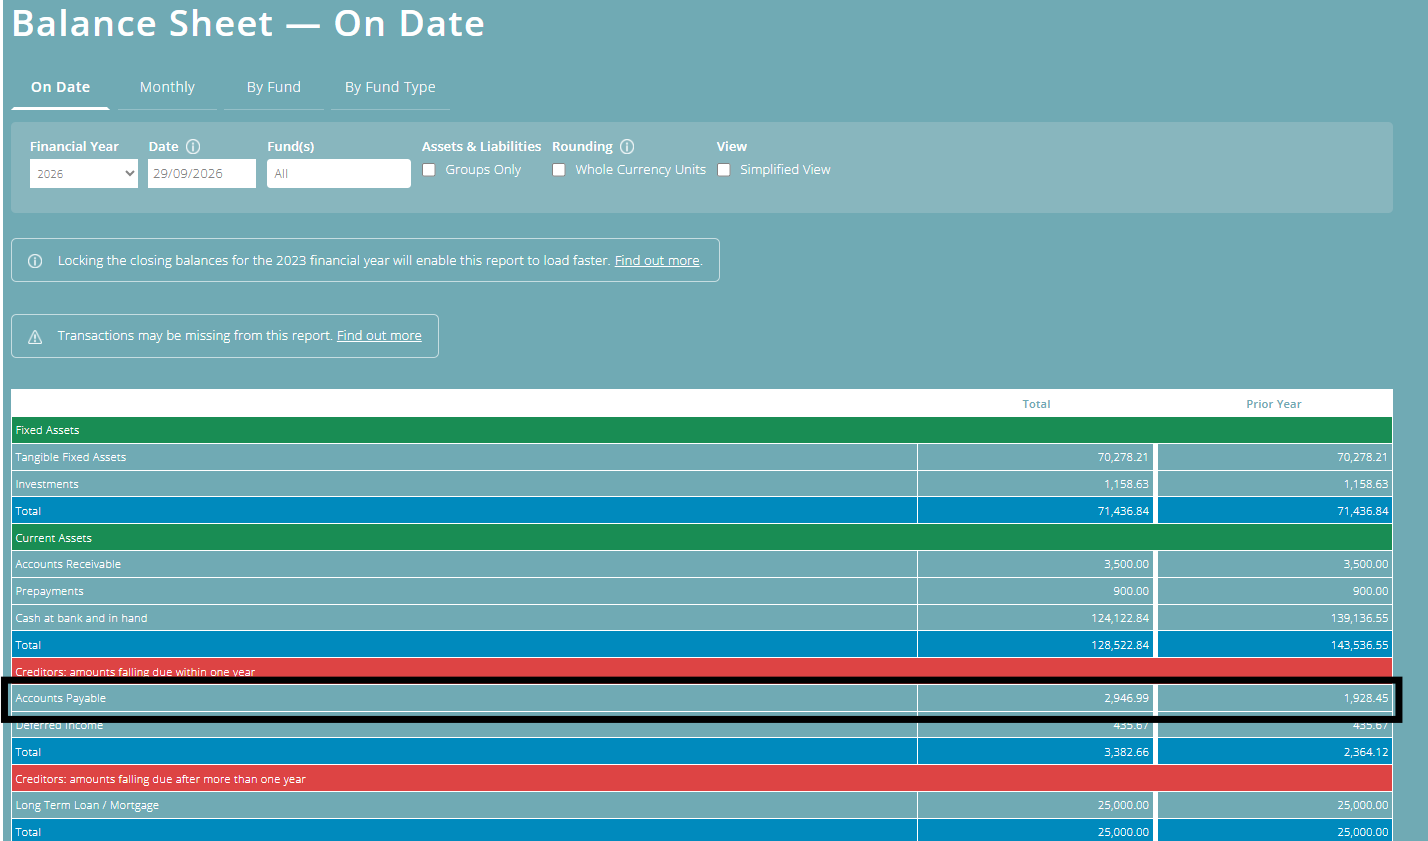The image size is (1428, 841).
Task: Toggle the Simplified View checkbox
Action: (x=724, y=170)
